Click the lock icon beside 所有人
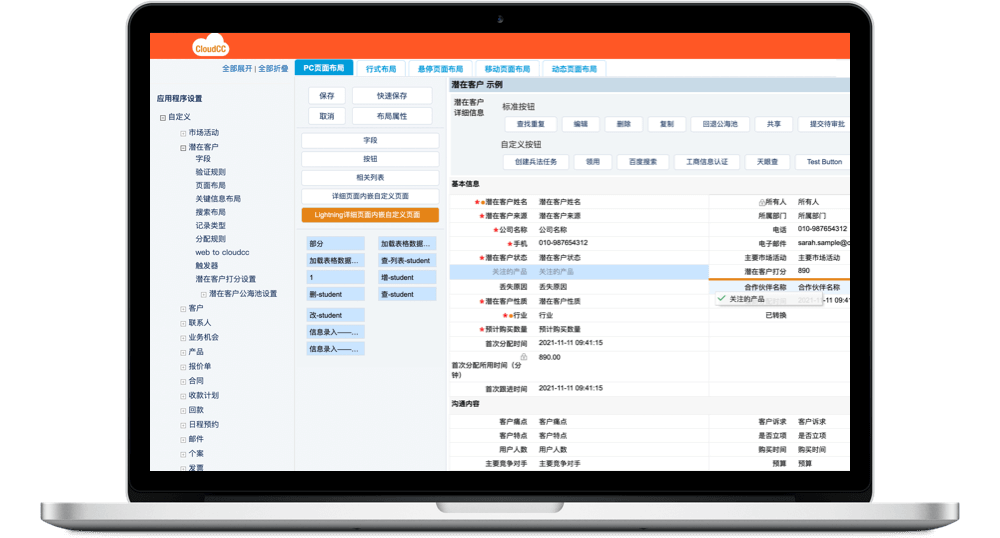Image resolution: width=1000 pixels, height=538 pixels. coord(761,202)
